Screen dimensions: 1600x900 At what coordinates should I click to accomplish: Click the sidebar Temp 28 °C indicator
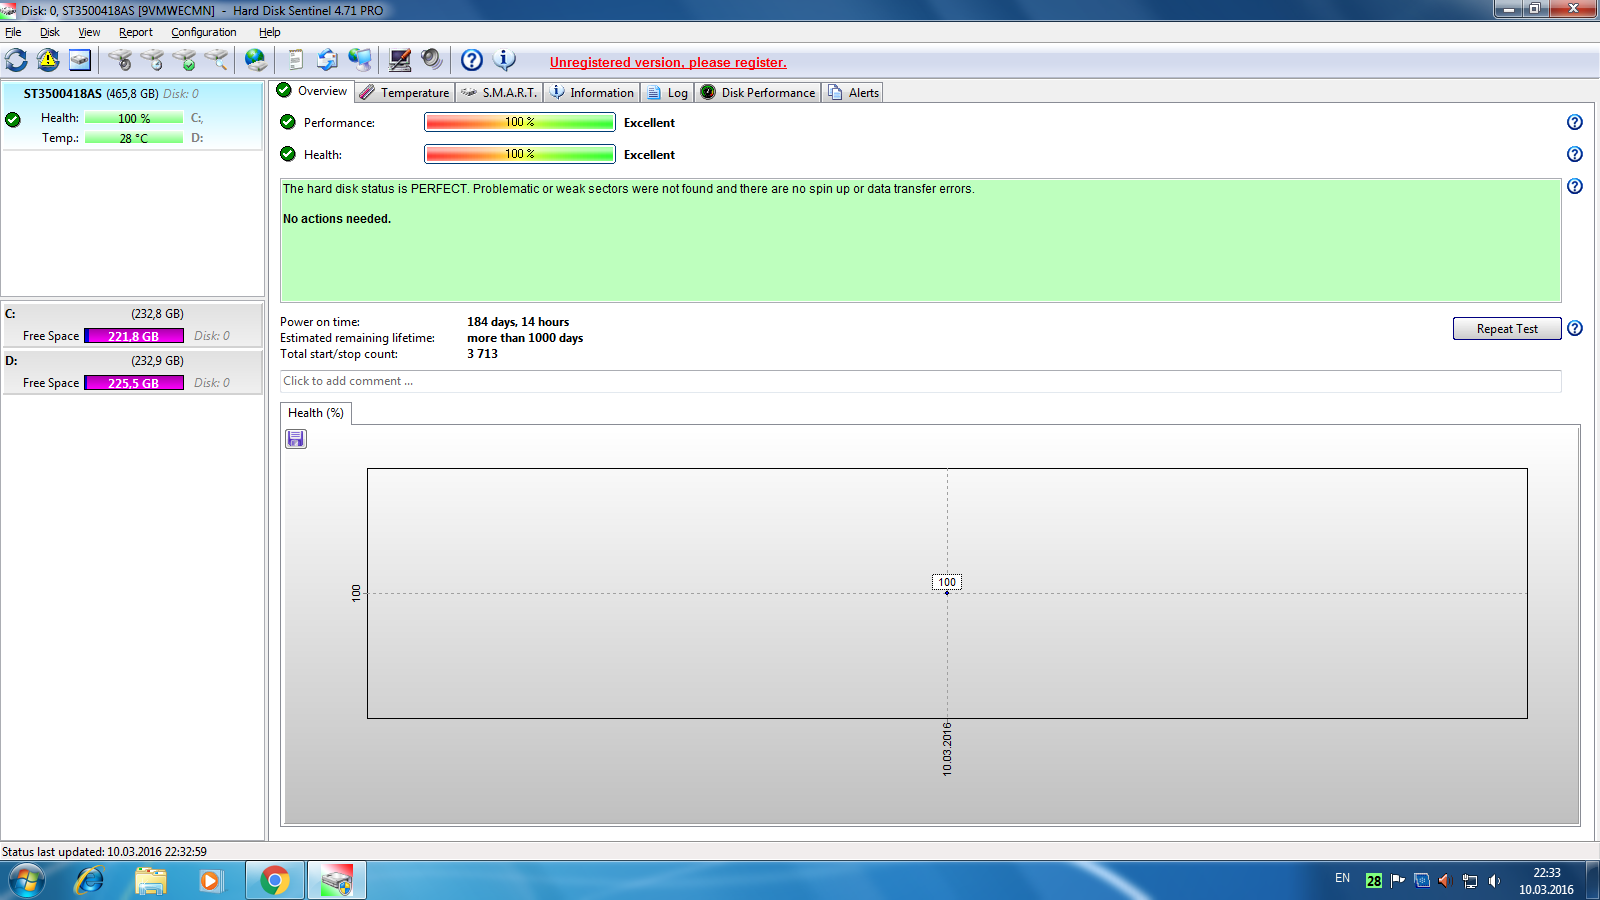click(x=134, y=138)
